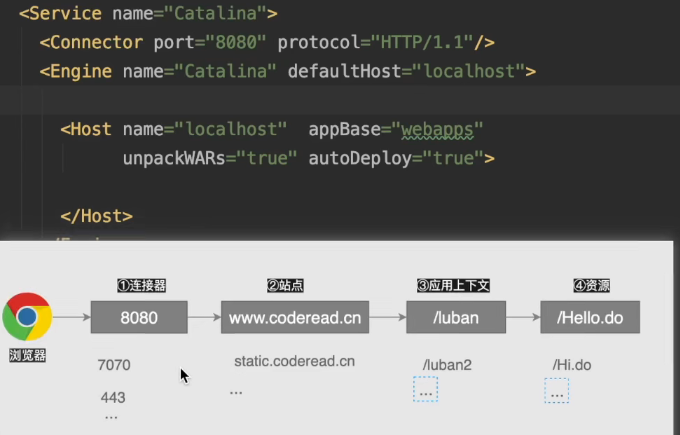Click the dashed ellipsis box under /Hi.do
Screen dimensions: 680x435
[x=557, y=391]
